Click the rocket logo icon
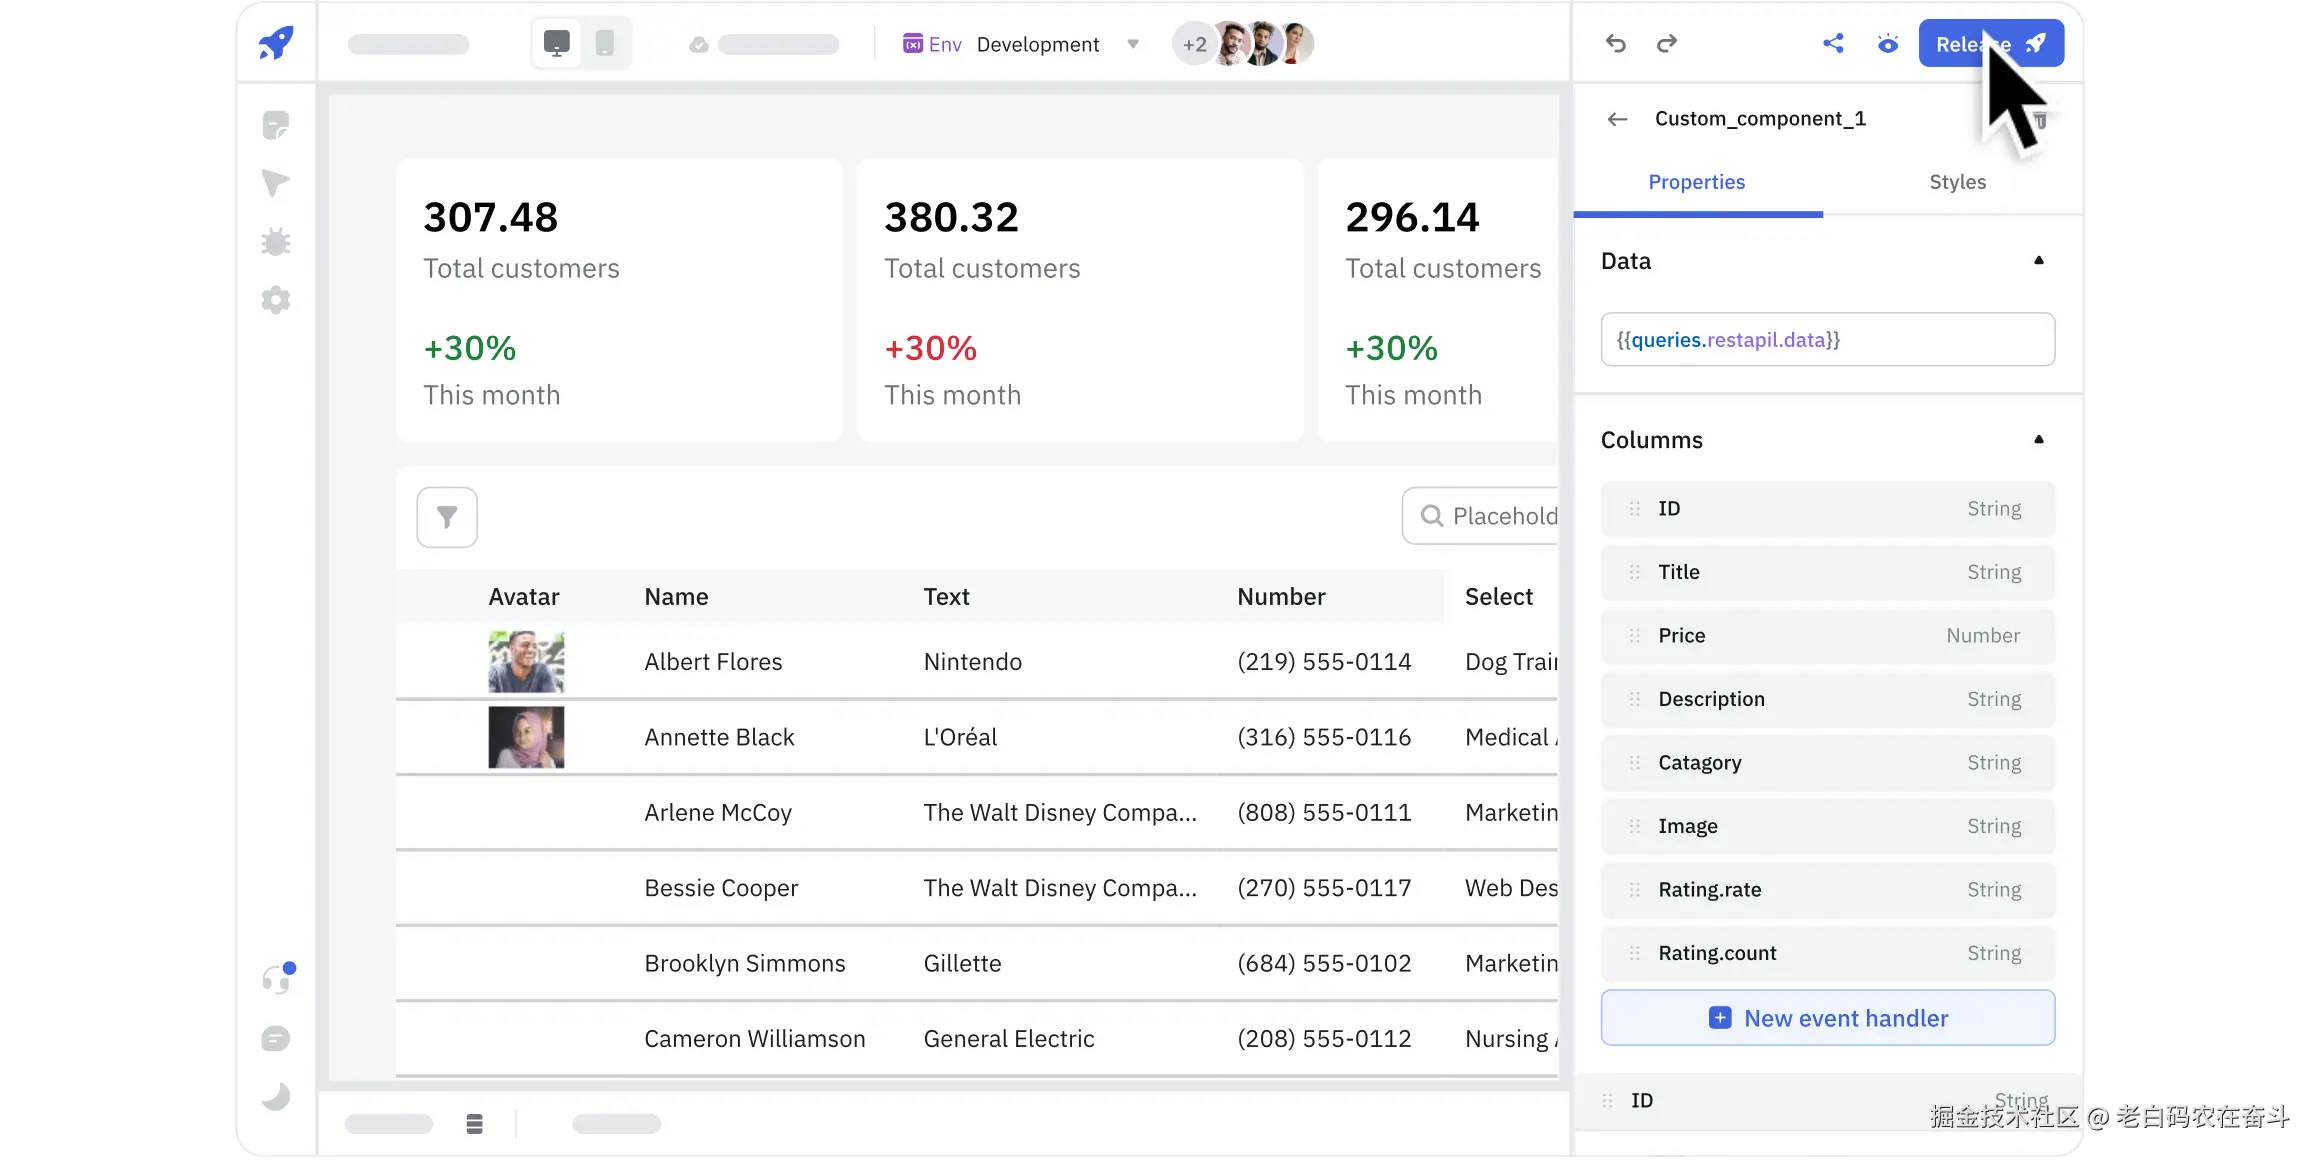The image size is (2320, 1160). [276, 43]
